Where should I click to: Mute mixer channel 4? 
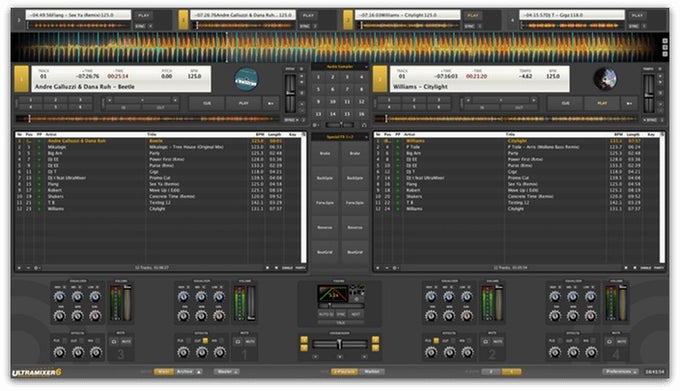[621, 342]
